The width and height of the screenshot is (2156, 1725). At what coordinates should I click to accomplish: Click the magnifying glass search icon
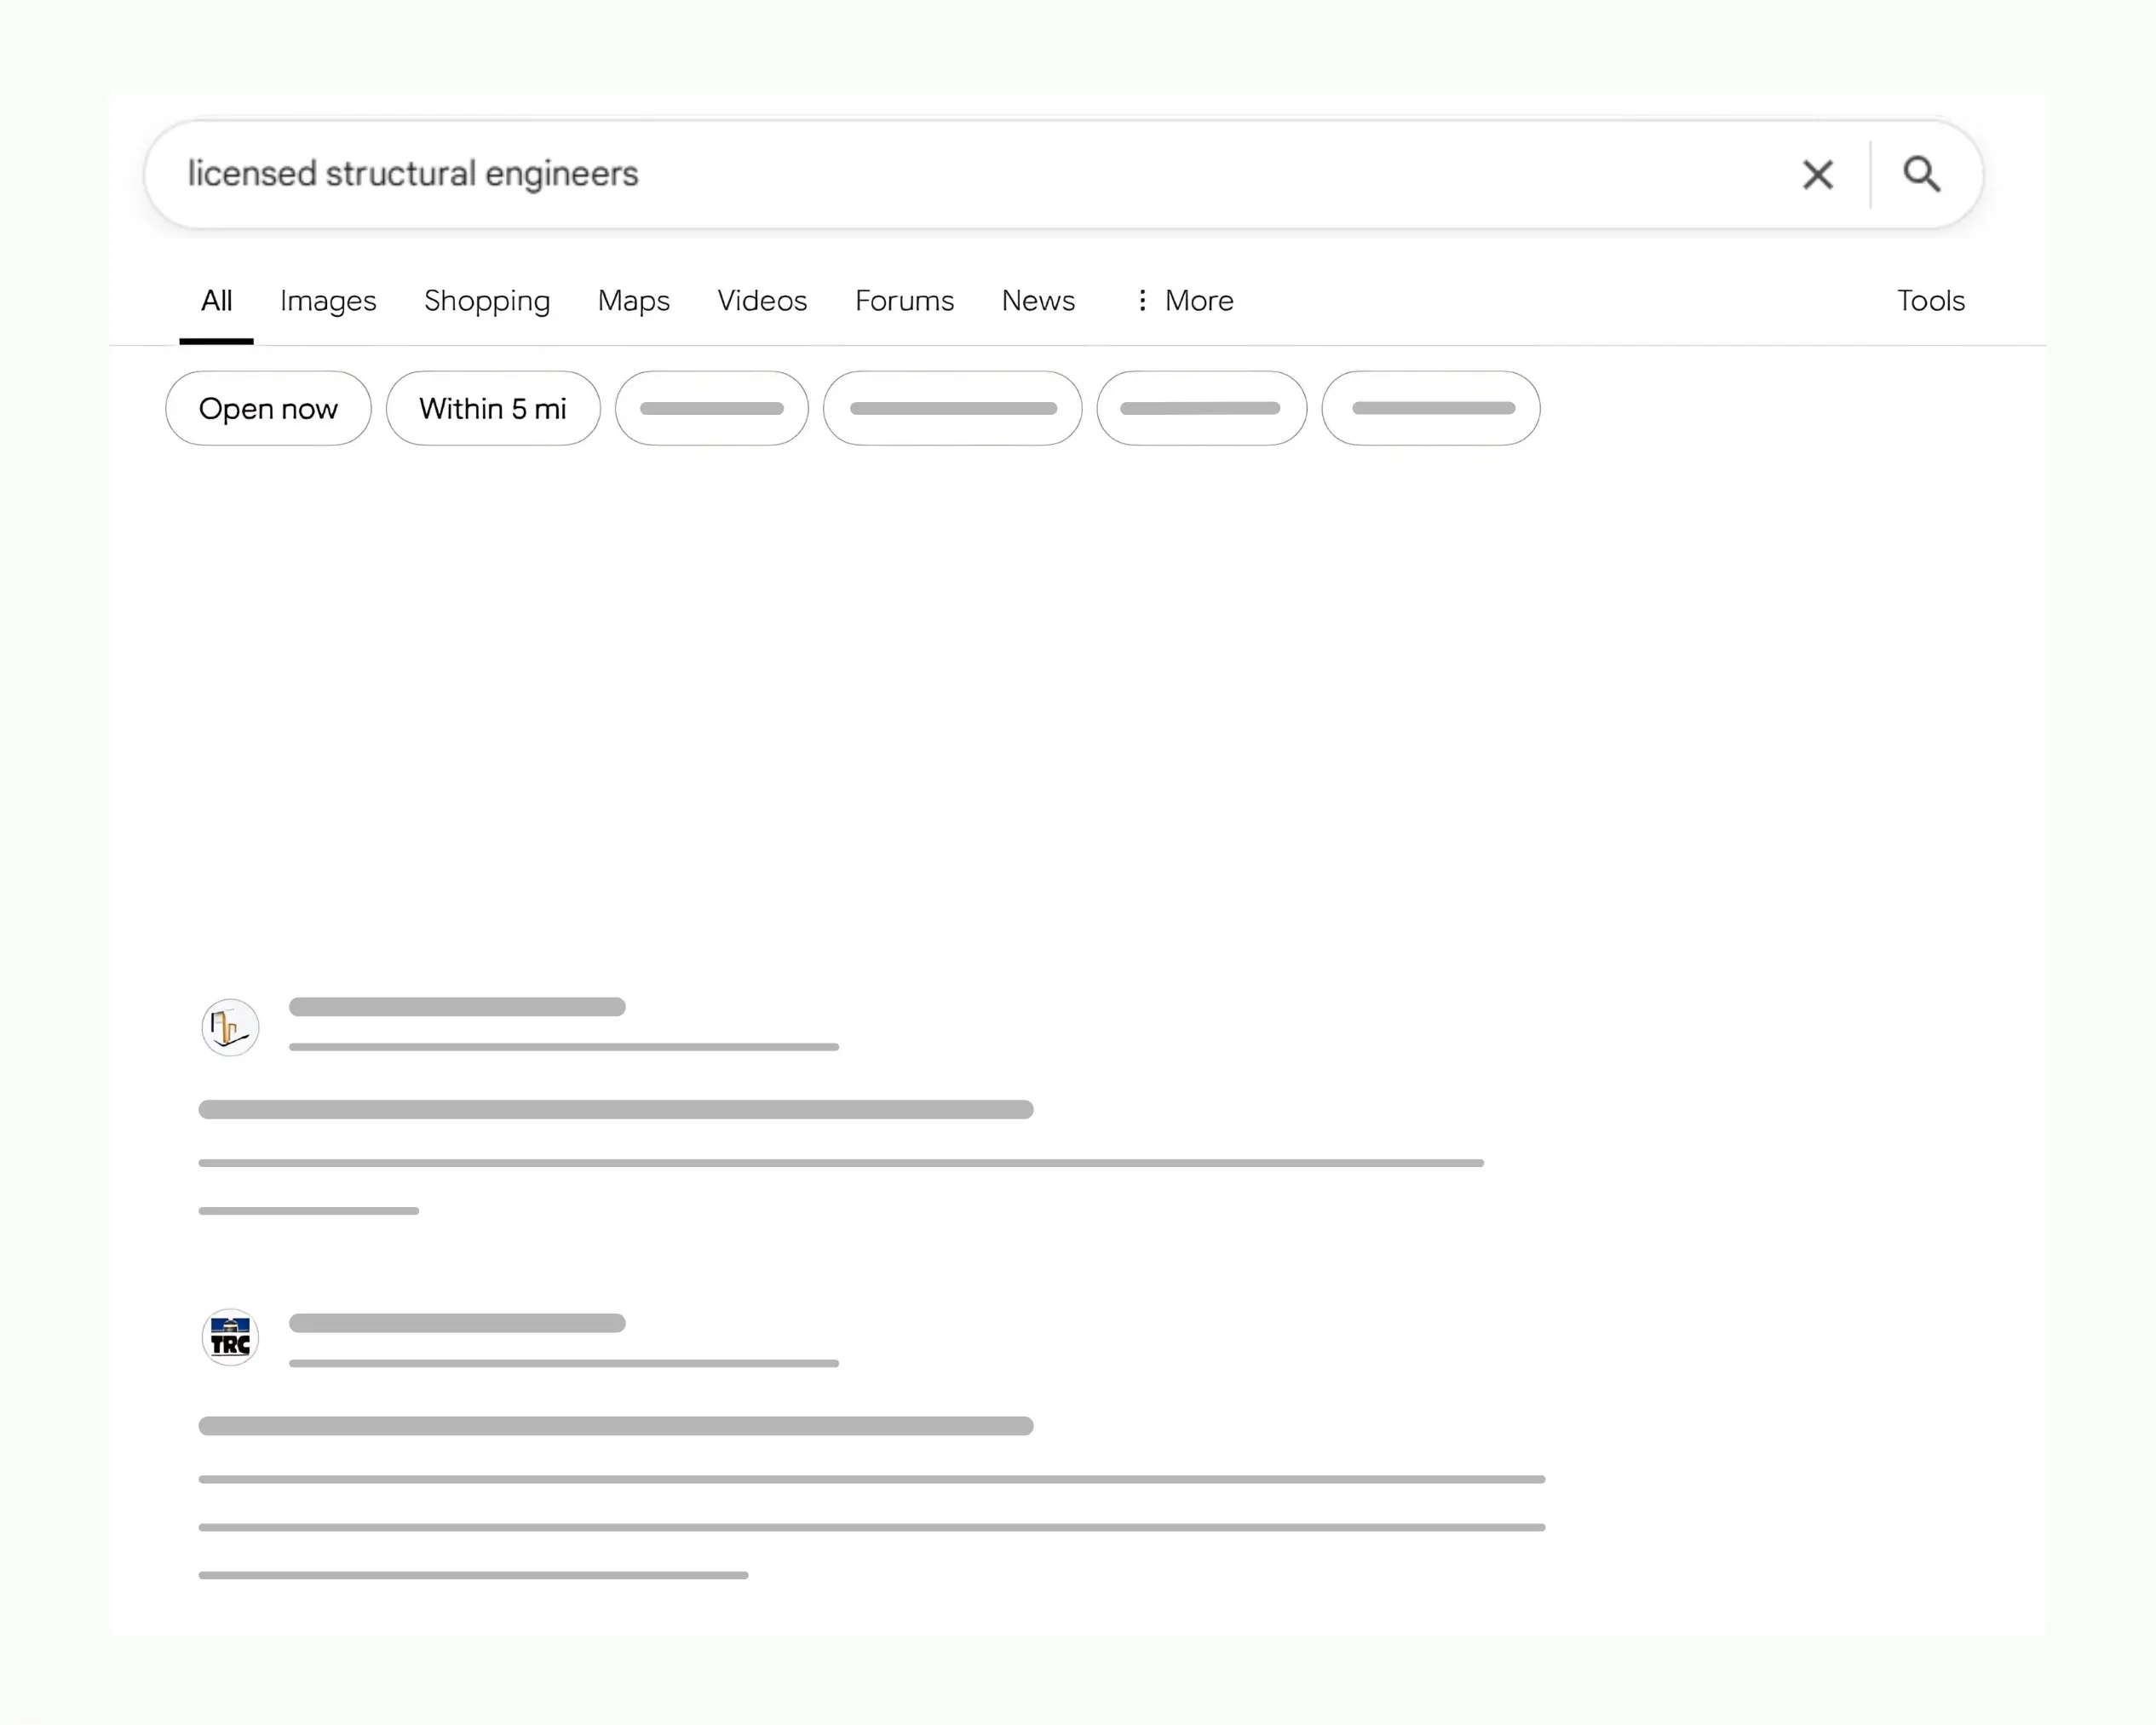click(x=1921, y=174)
